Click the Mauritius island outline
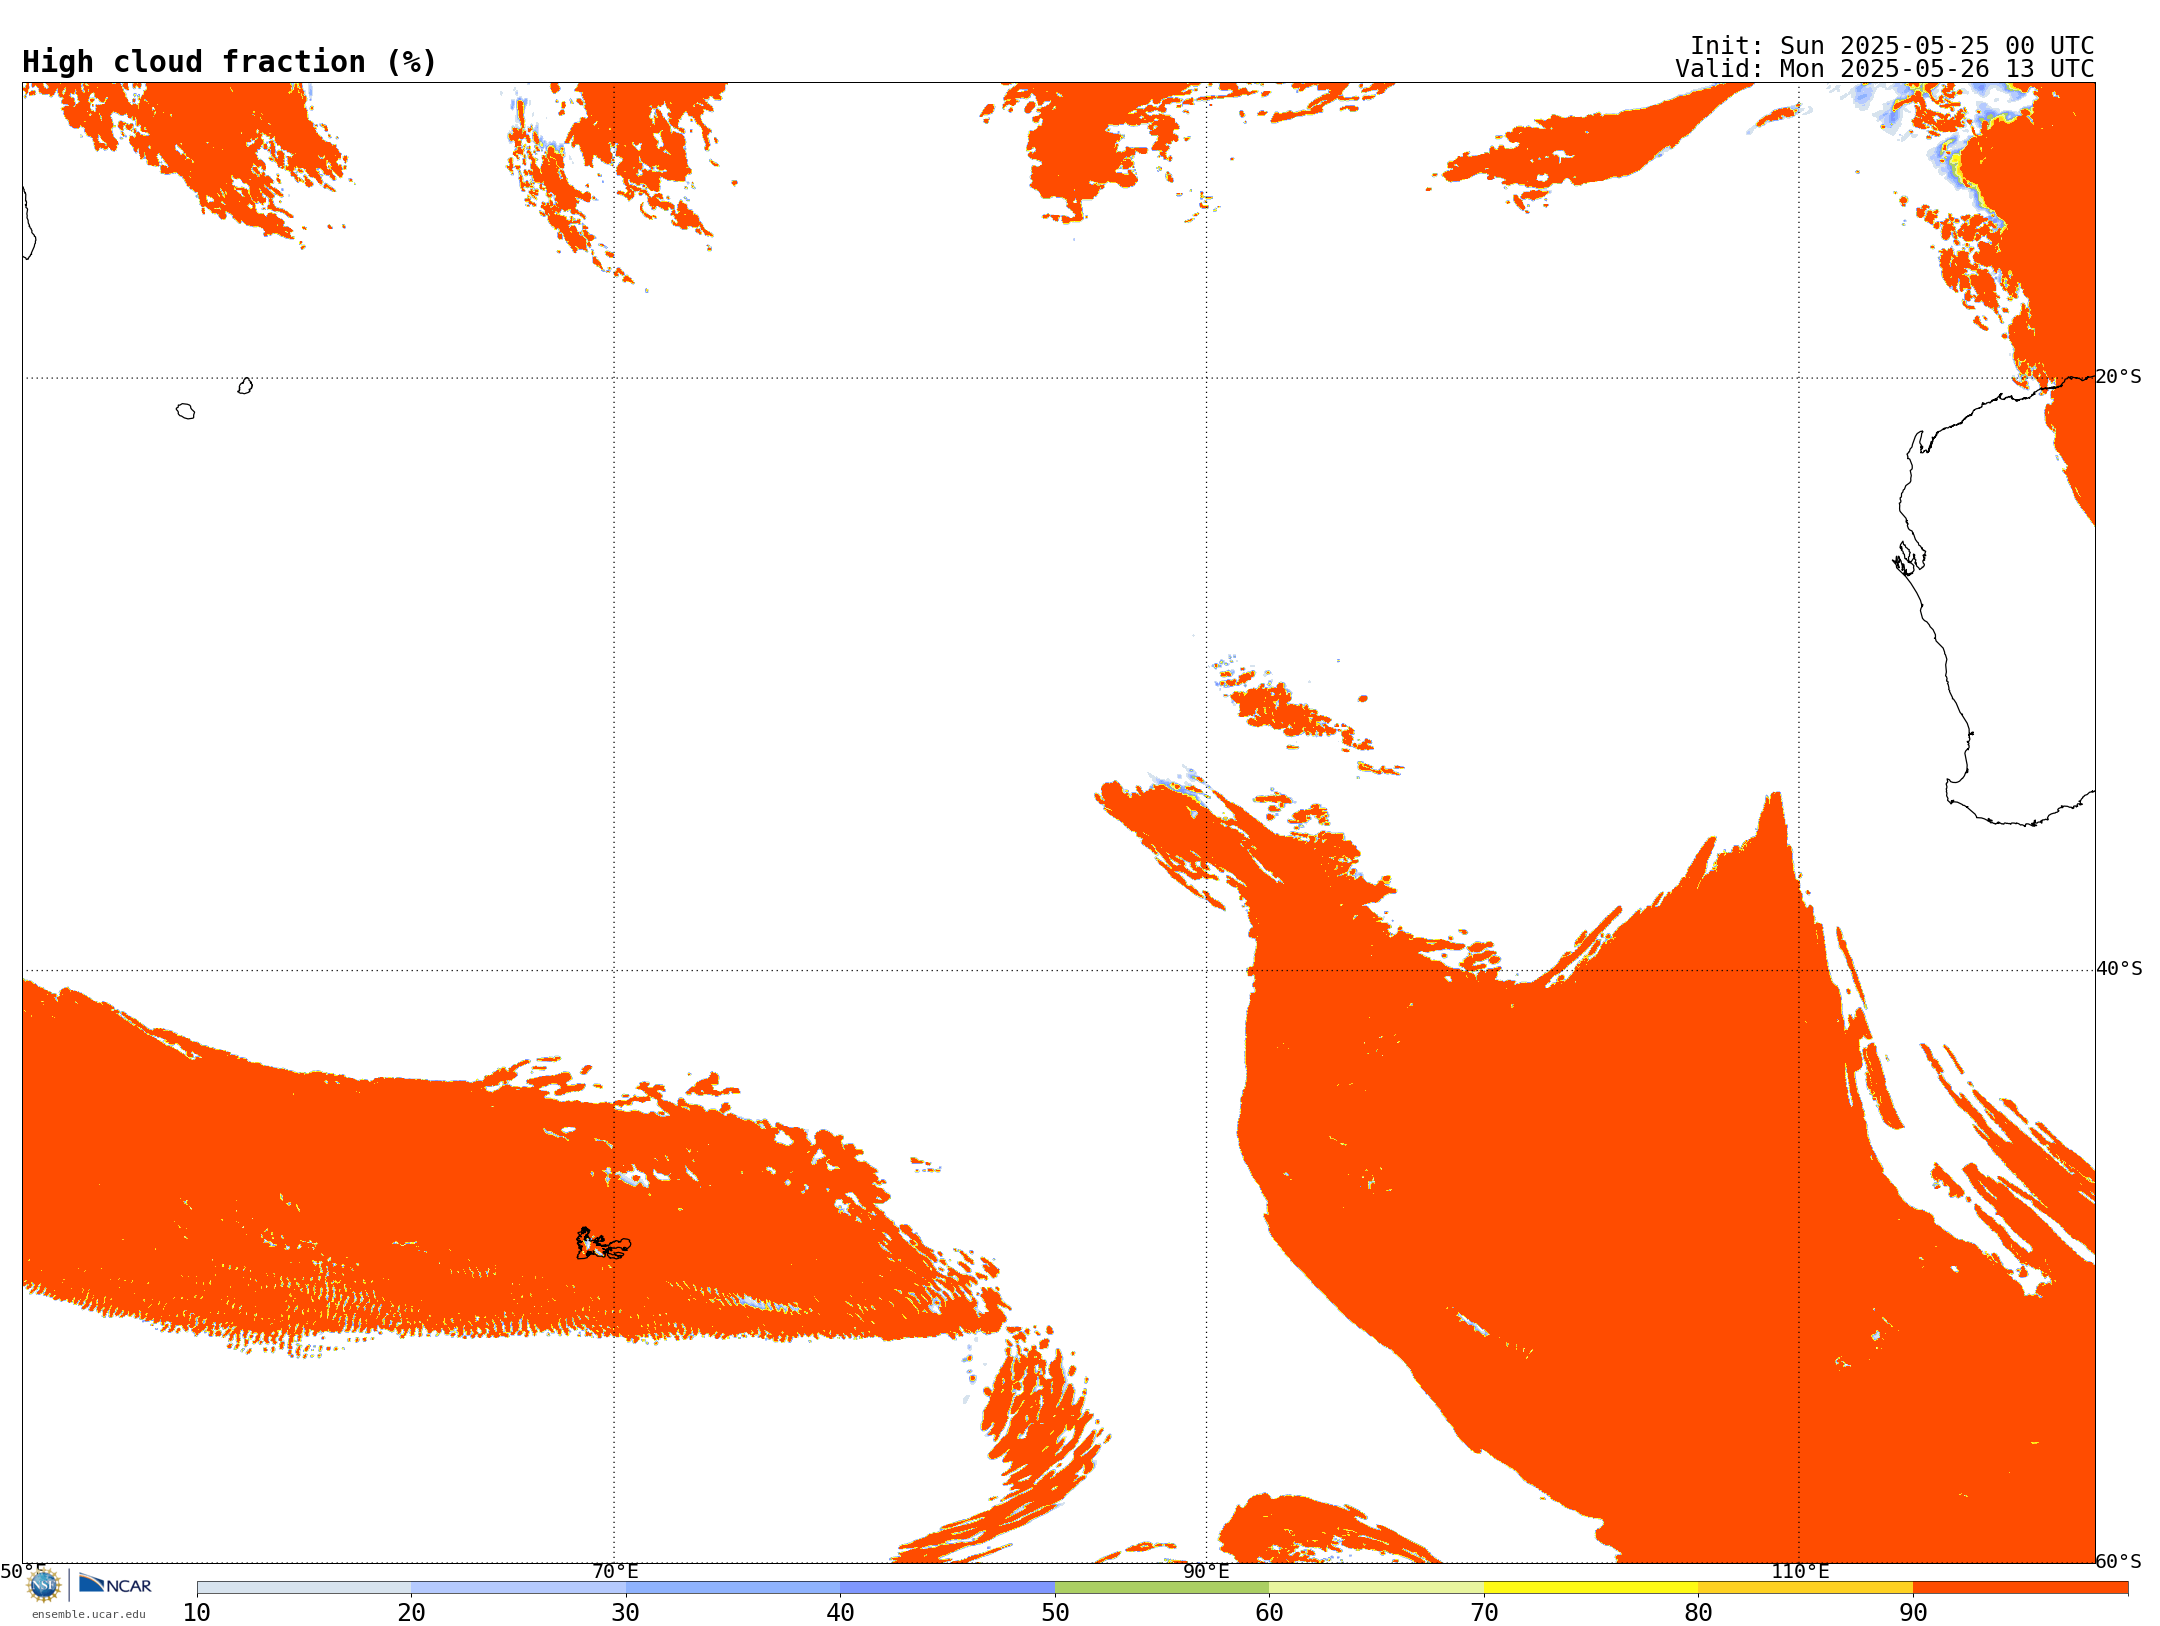Viewport: 2160px width, 1626px height. (245, 386)
